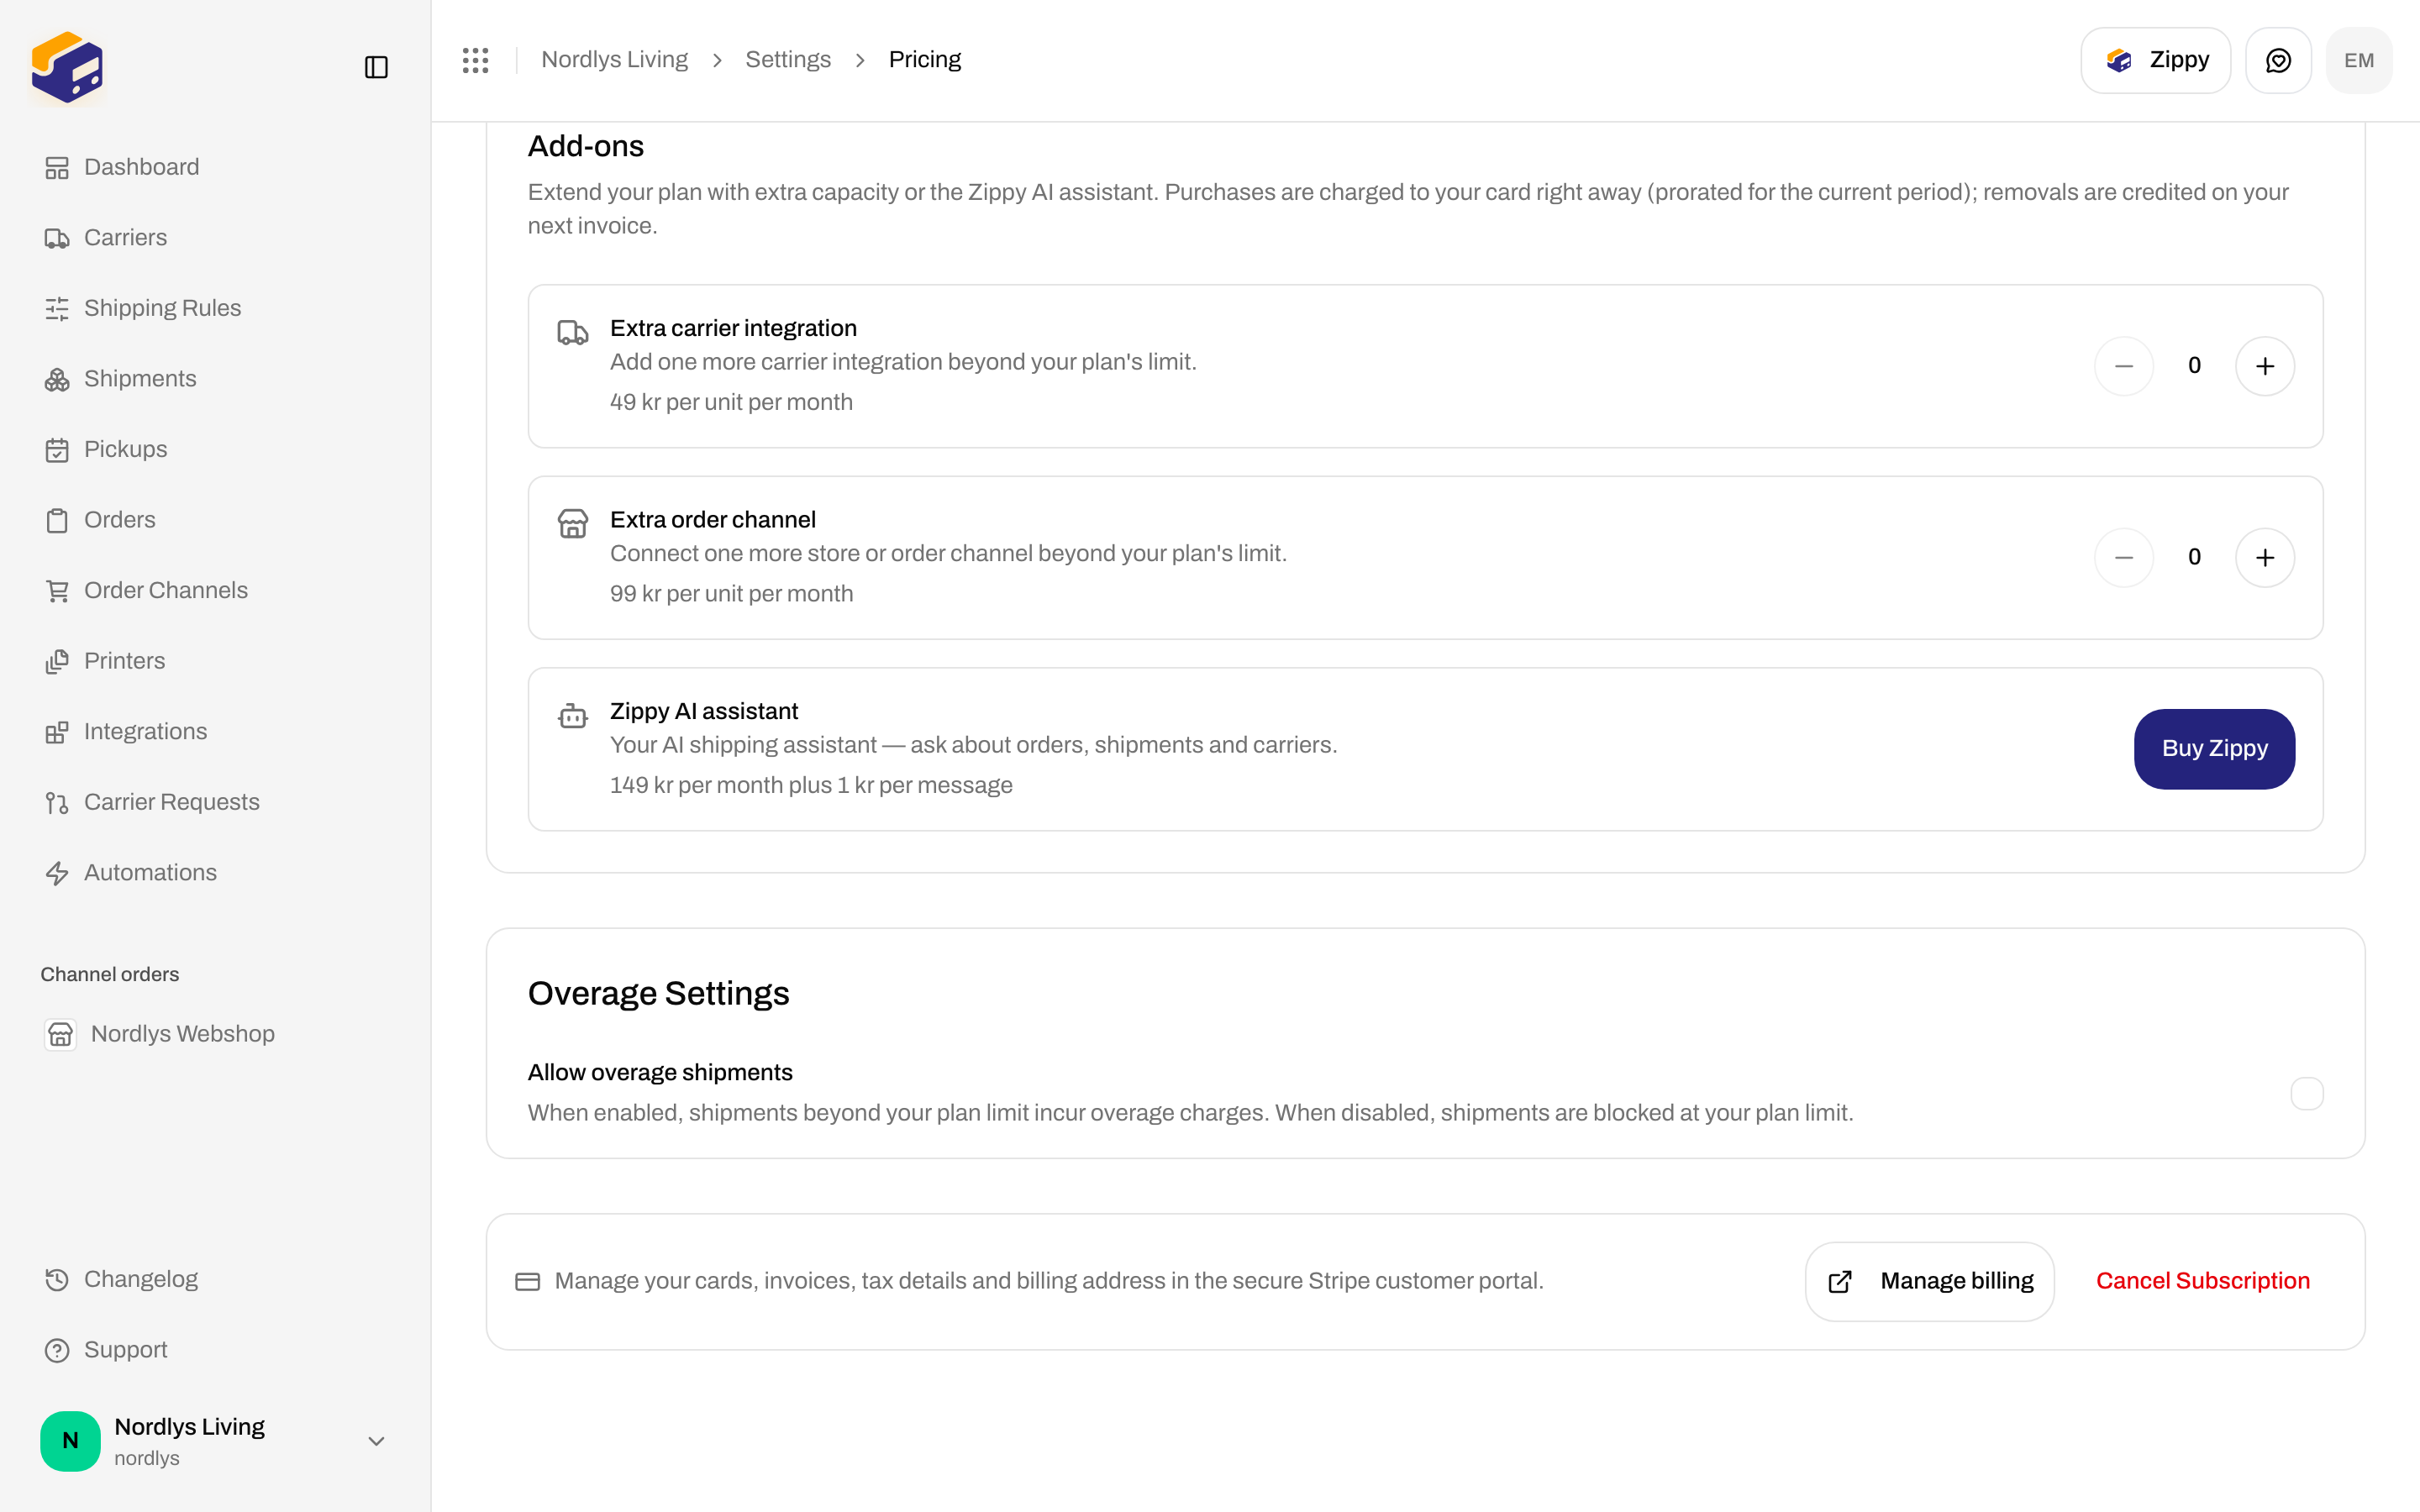Image resolution: width=2420 pixels, height=1512 pixels.
Task: Click the Buy Zippy button
Action: tap(2214, 749)
